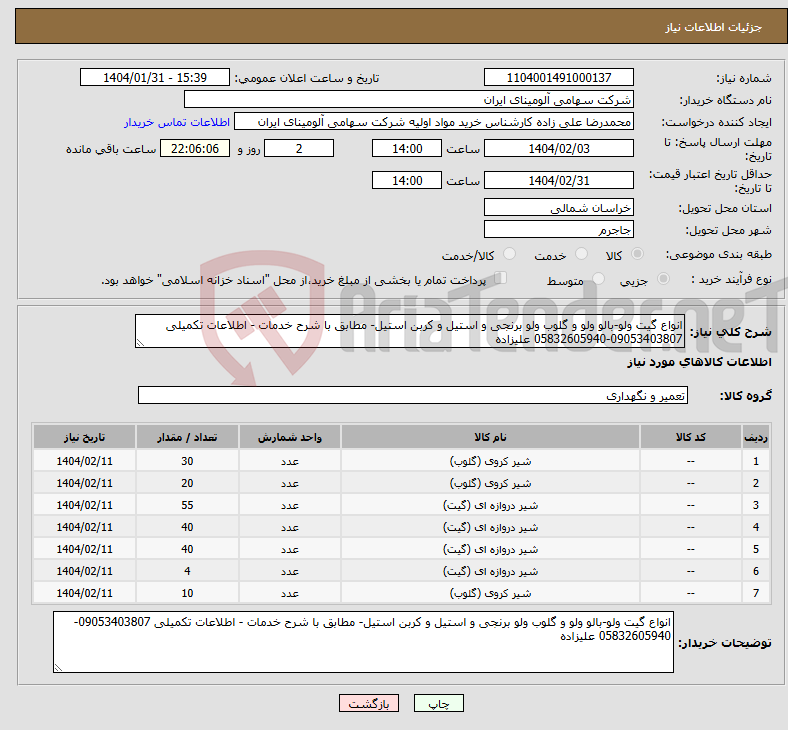Click the توضیحات خریدار textarea
The image size is (788, 730).
click(x=363, y=642)
